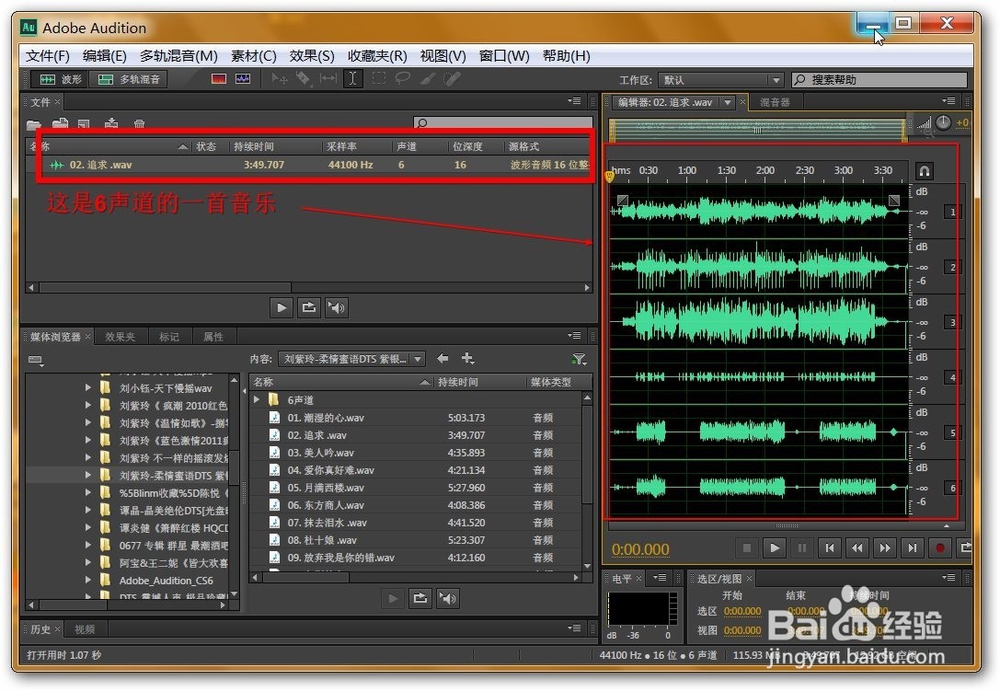Open the 效果(S) menu
Viewport: 1000px width, 691px height.
click(312, 56)
